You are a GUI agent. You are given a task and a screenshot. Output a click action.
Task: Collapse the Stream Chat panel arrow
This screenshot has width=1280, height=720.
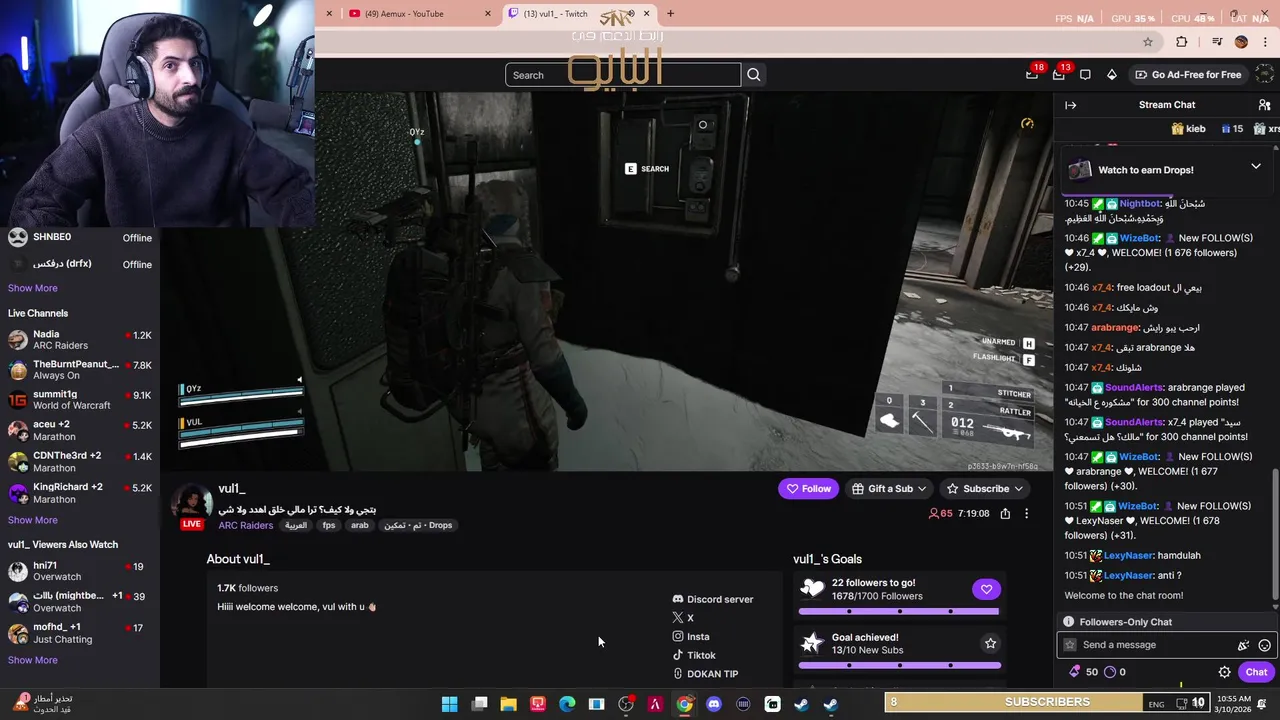1070,105
